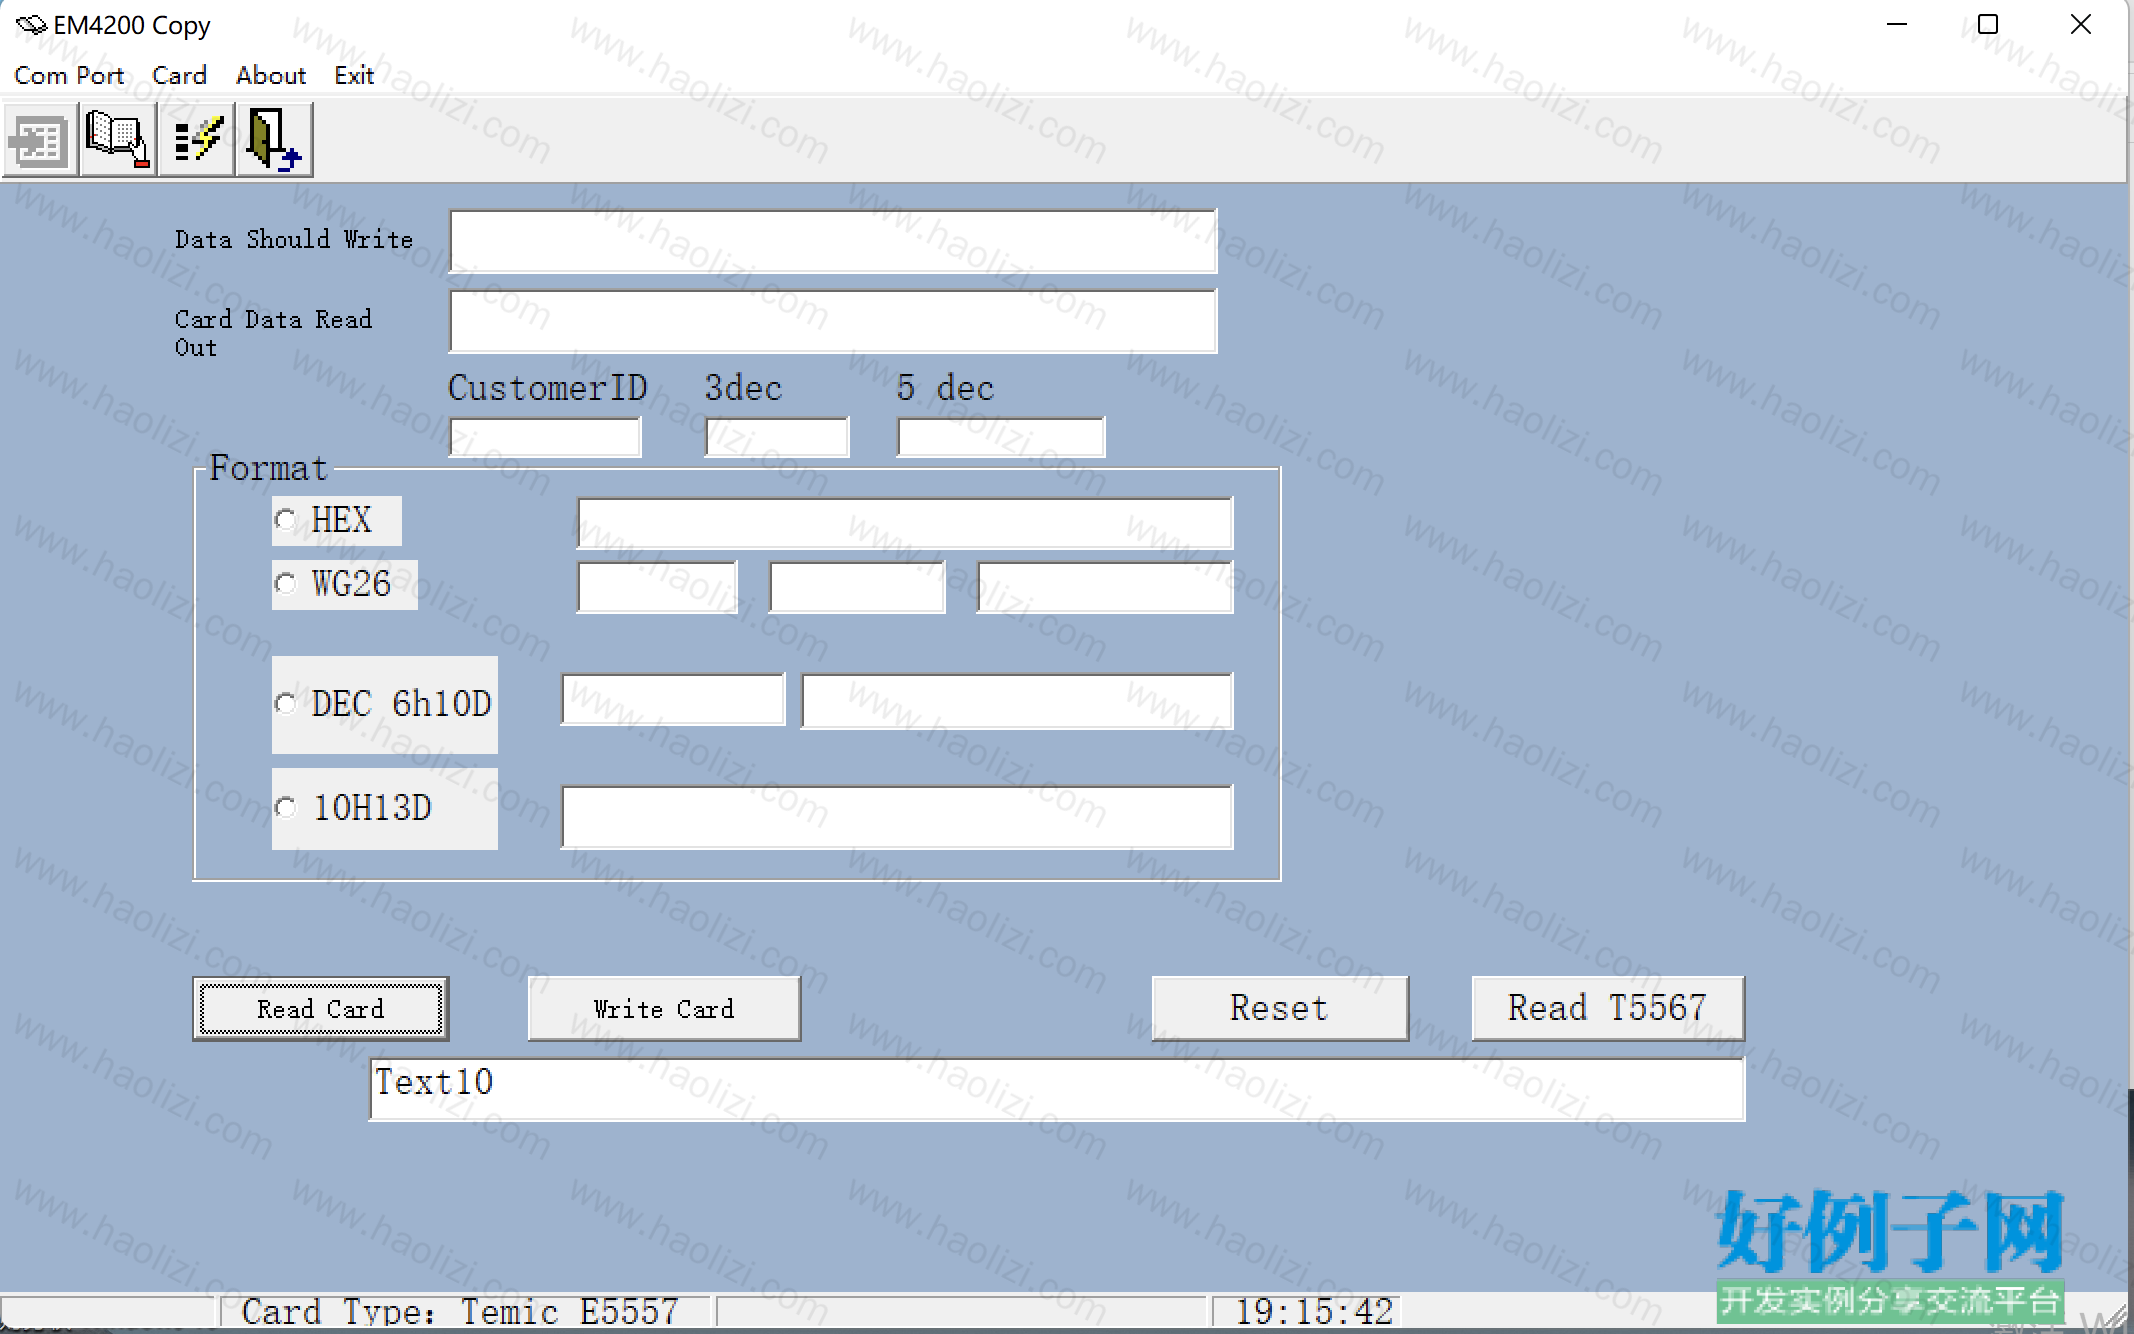This screenshot has width=2134, height=1334.
Task: Focus the Card Data Read Out field
Action: [833, 321]
